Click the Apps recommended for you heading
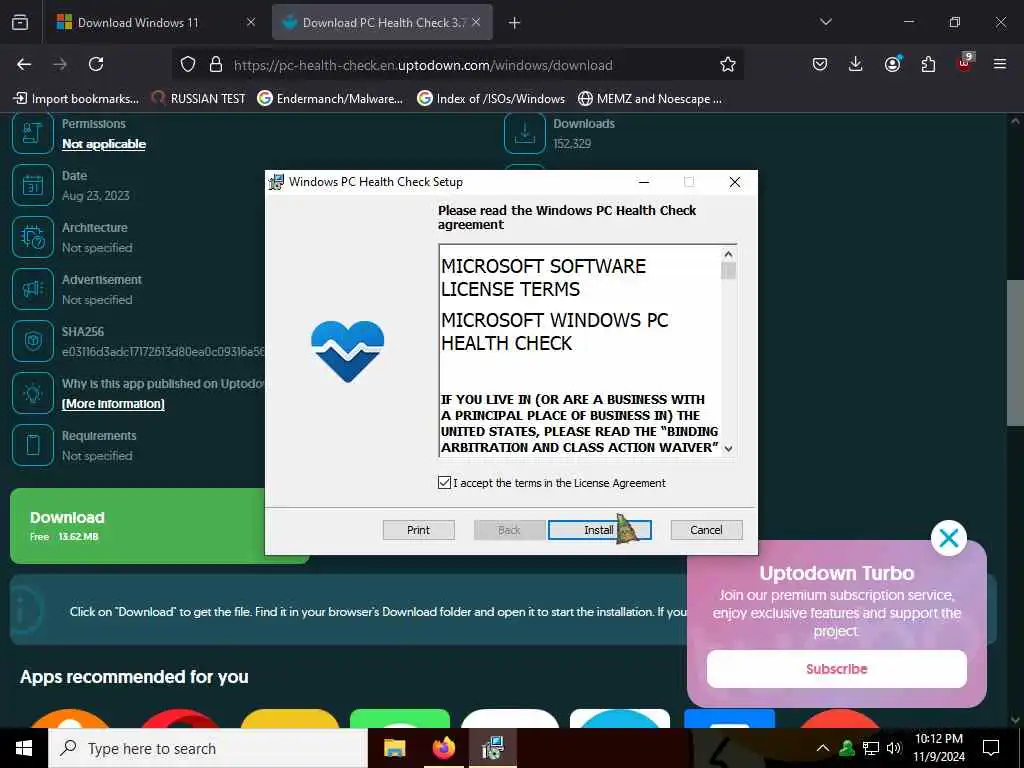Screen dimensions: 1024x768 pyautogui.click(x=134, y=677)
